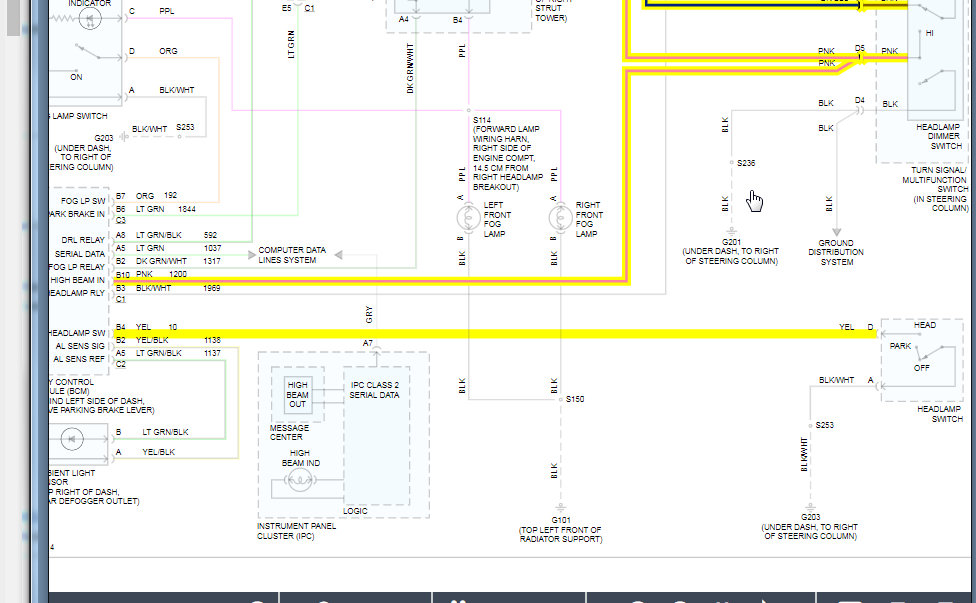Click the vertical scrollbar thumb at left edge
The image size is (976, 603).
coord(12,16)
